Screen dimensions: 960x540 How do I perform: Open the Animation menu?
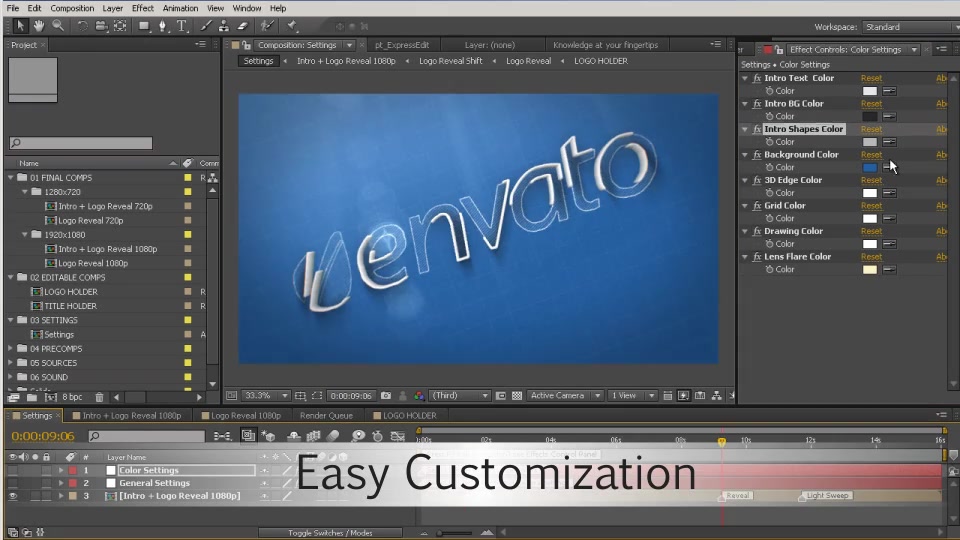(180, 8)
